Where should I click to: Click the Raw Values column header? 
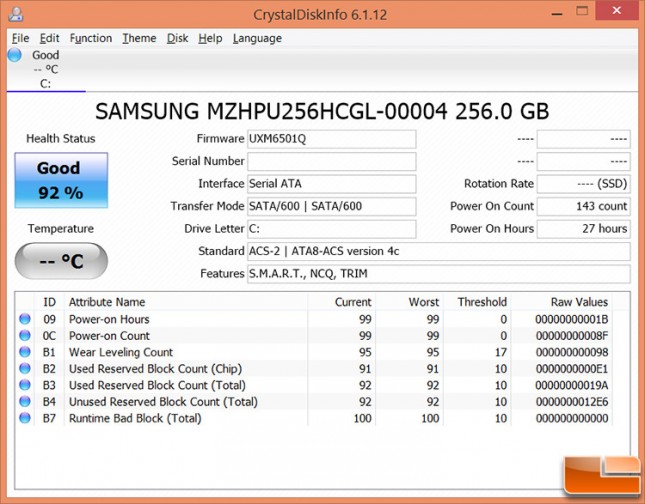point(561,302)
